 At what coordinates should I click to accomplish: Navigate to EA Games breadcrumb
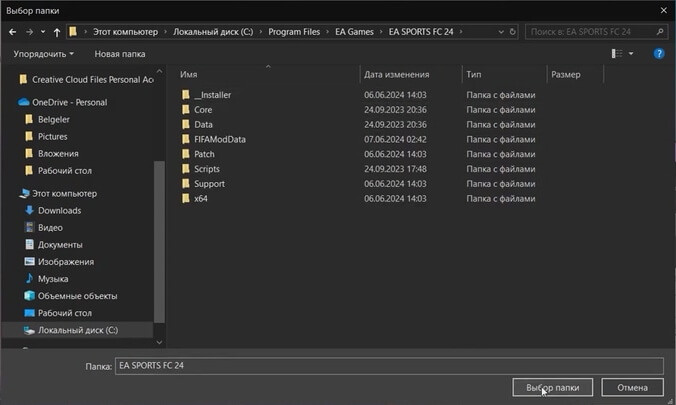354,32
